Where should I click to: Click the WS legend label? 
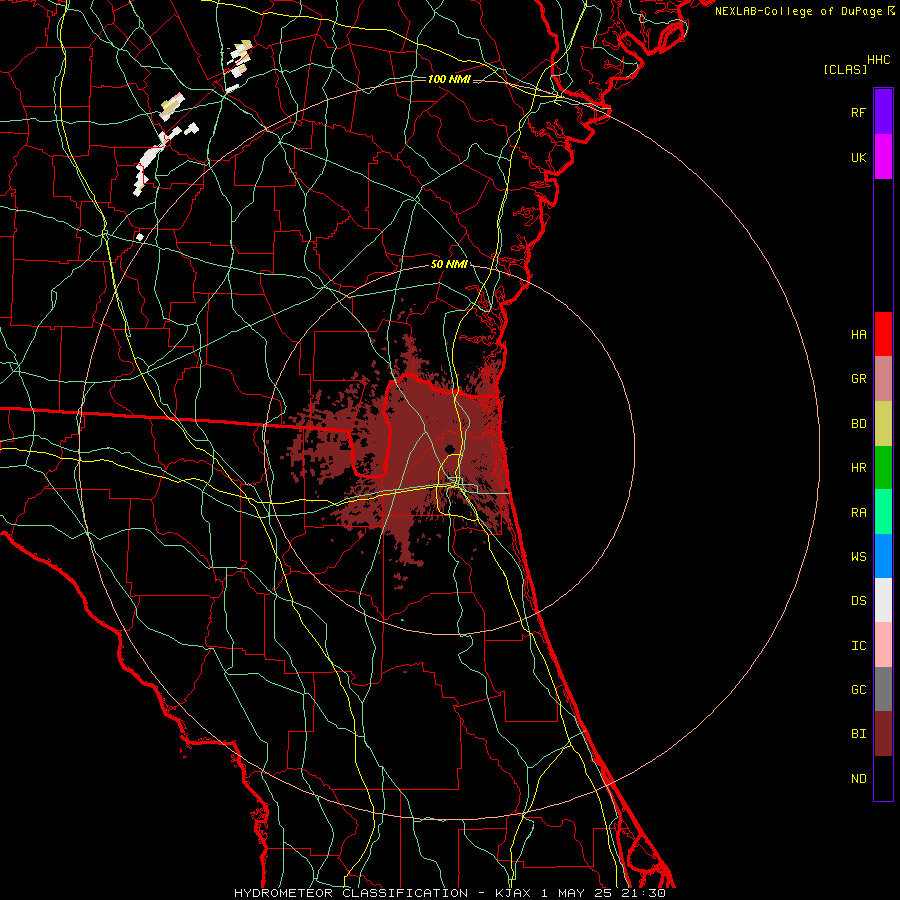pos(858,556)
